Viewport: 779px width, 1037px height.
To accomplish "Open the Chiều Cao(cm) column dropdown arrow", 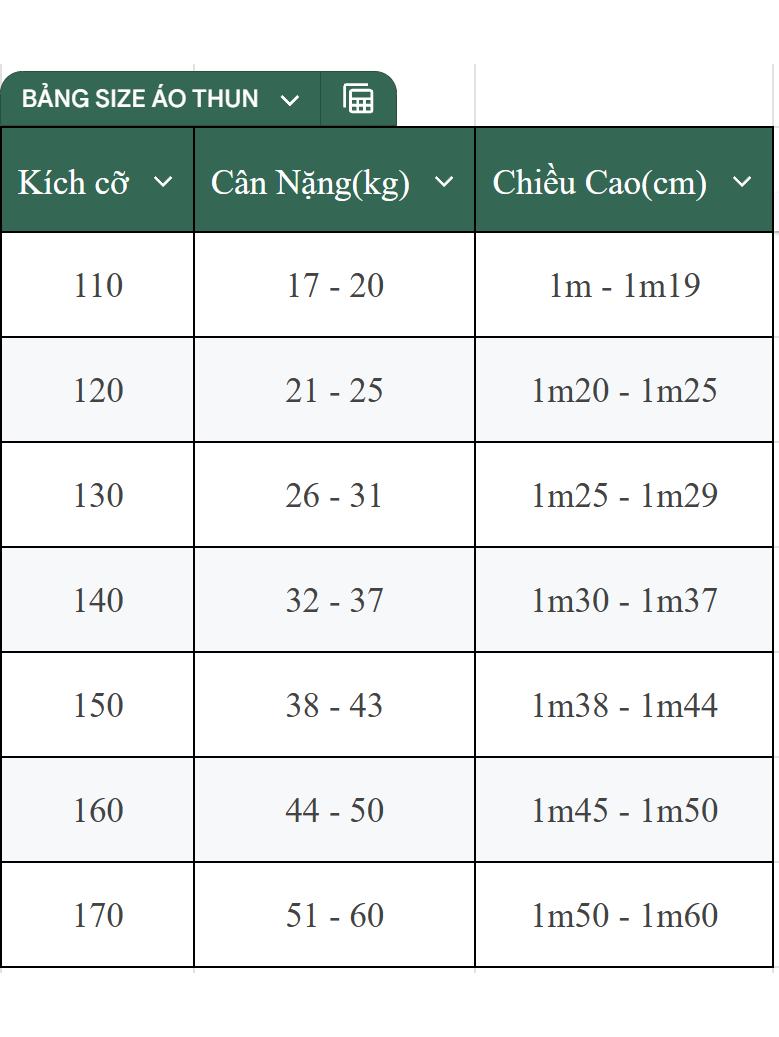I will [741, 182].
